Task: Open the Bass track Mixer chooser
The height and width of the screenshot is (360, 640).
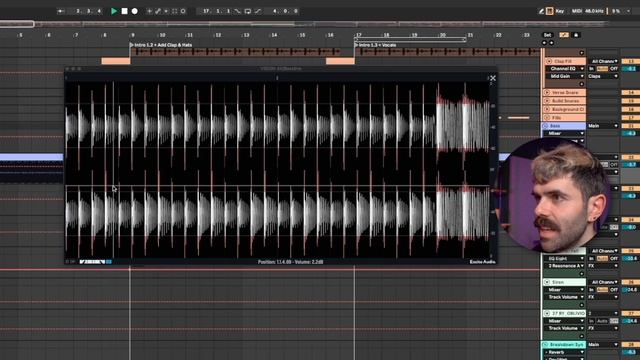Action: click(x=565, y=133)
